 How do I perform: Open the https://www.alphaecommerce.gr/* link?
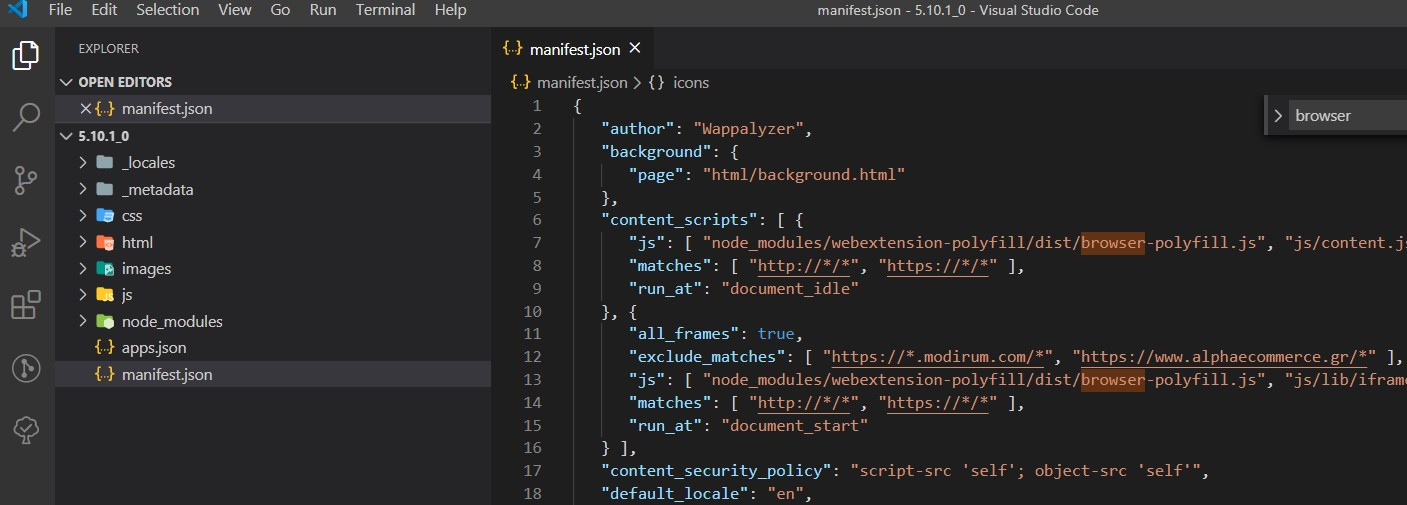[x=1229, y=357]
